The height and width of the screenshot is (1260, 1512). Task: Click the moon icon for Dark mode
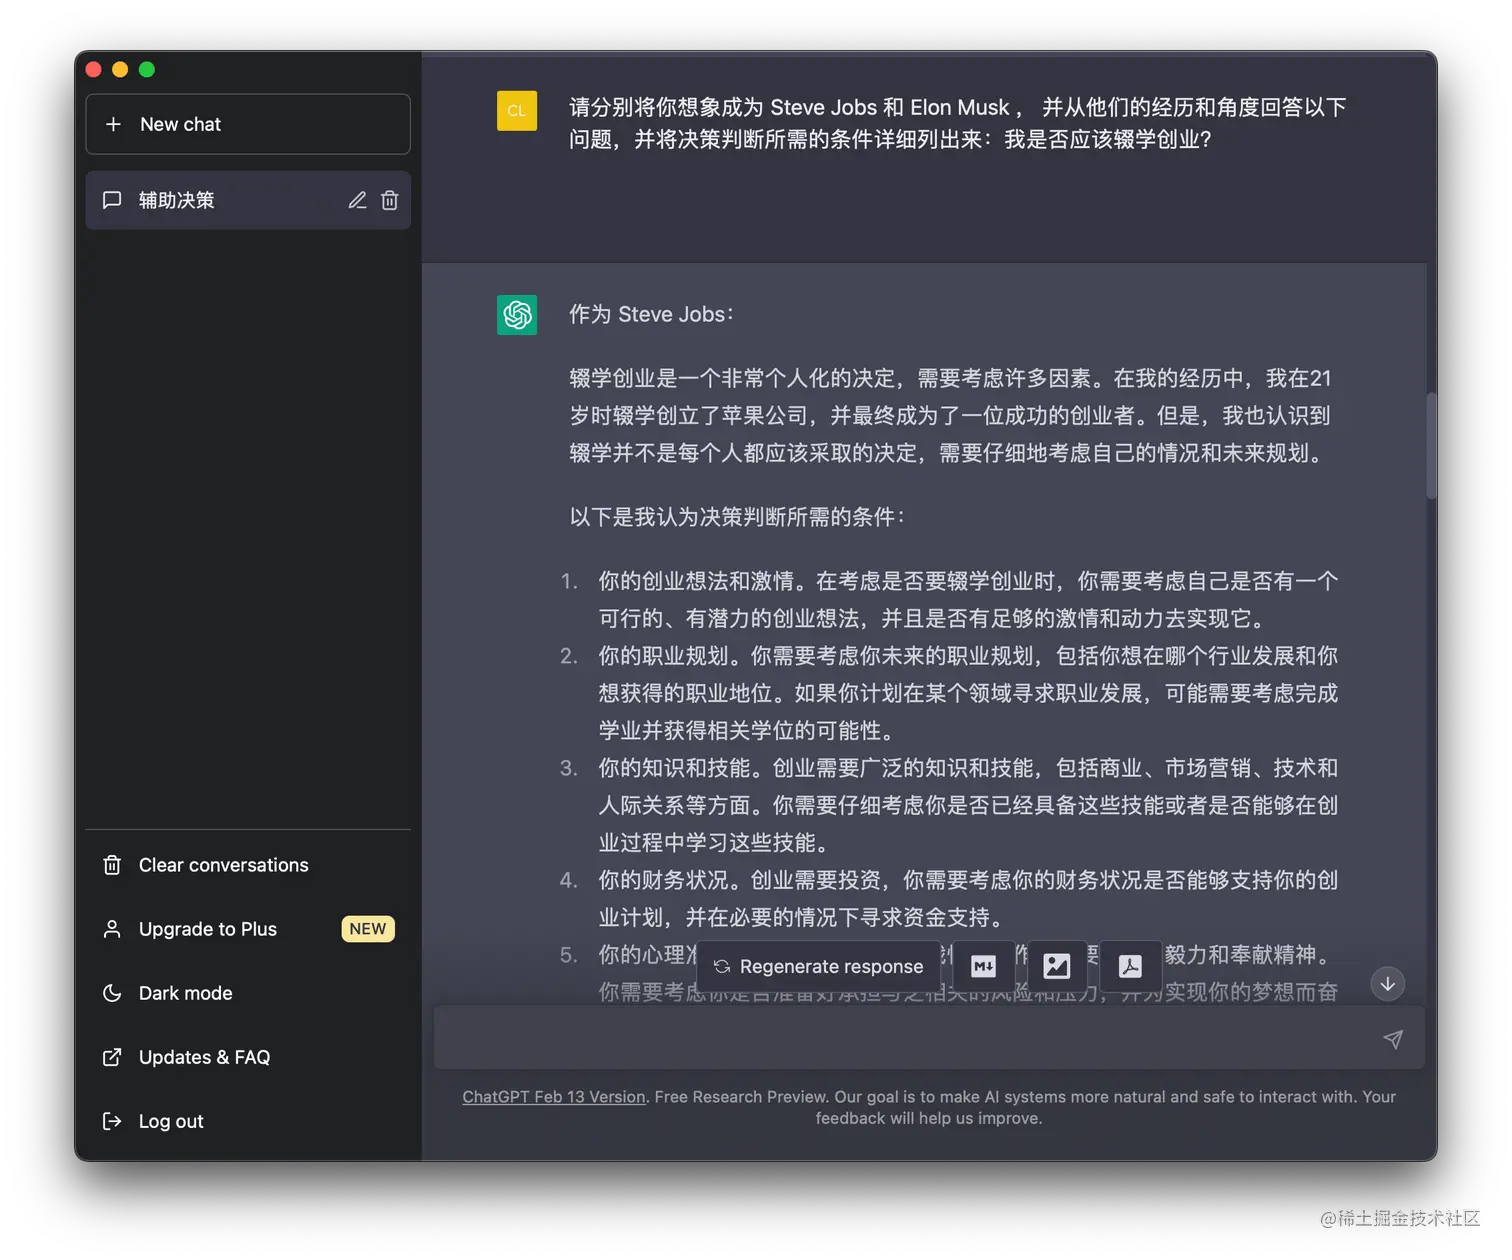[112, 993]
